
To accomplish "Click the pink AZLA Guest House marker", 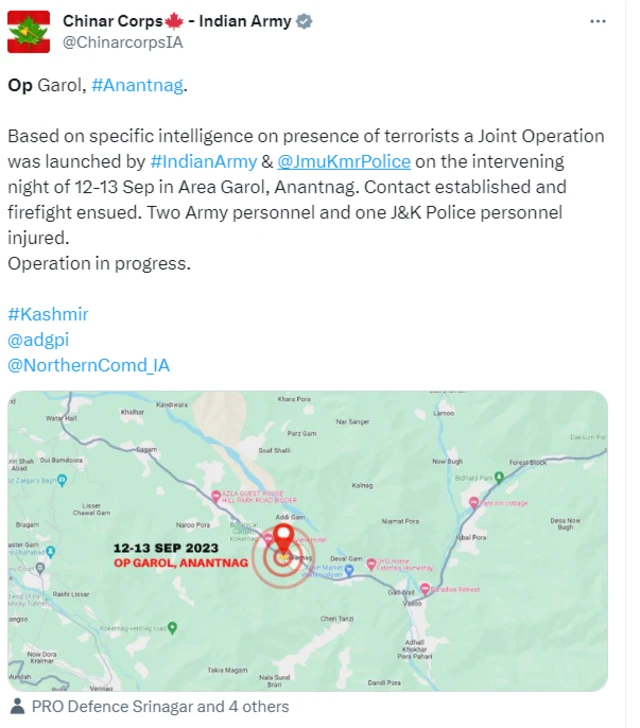I will click(216, 496).
